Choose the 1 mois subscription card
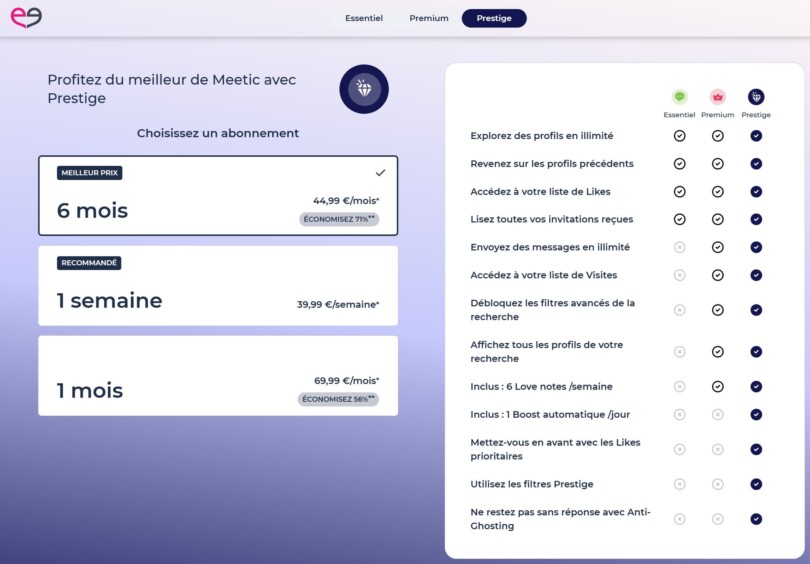 [218, 375]
